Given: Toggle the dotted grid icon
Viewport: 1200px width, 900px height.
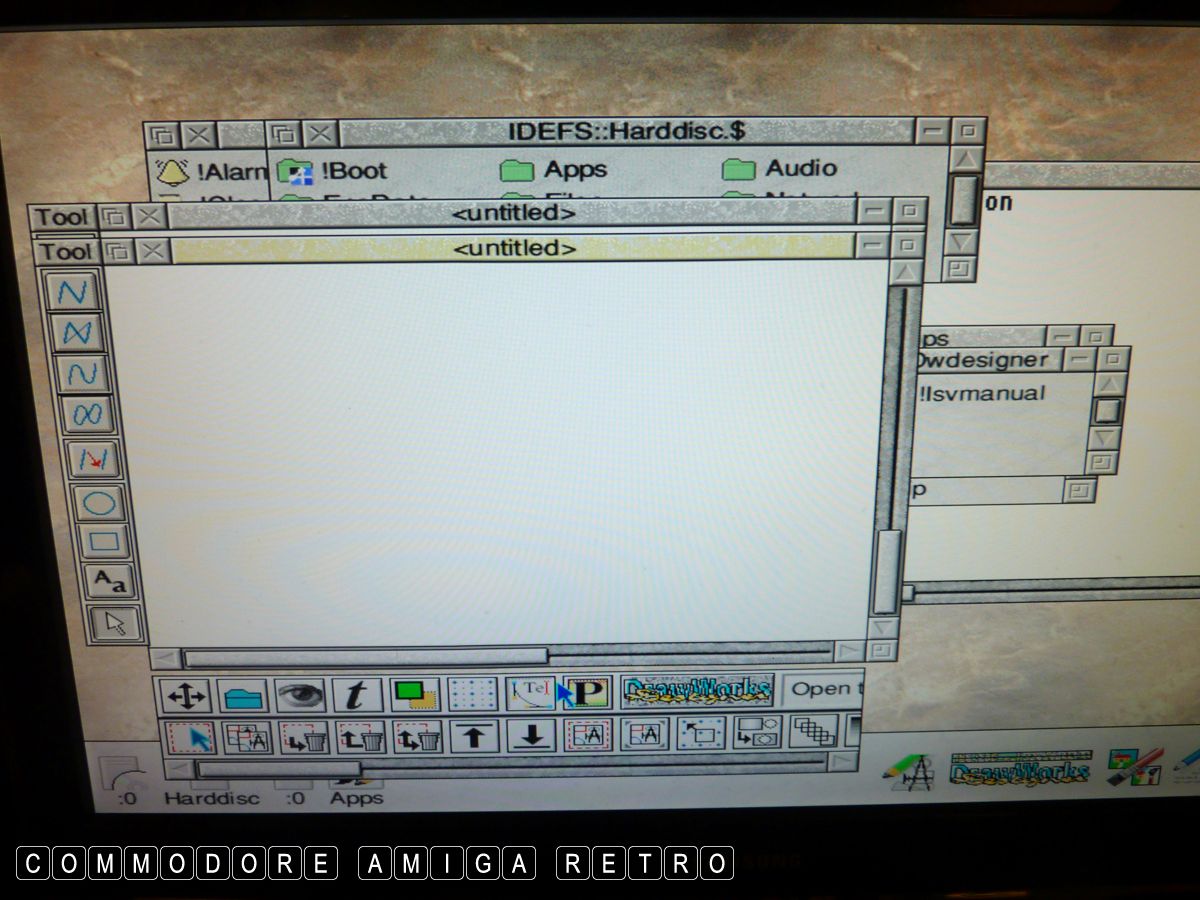Looking at the screenshot, I should (472, 693).
